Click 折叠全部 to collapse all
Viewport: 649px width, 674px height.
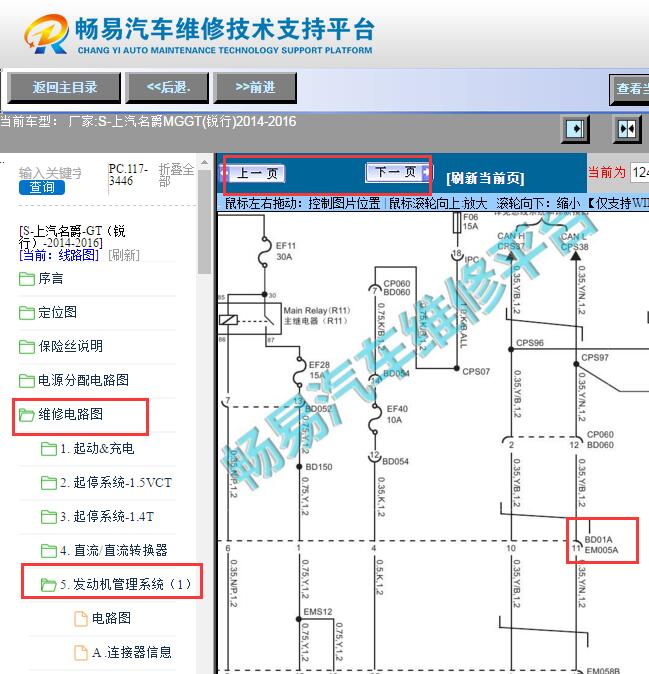coord(176,175)
